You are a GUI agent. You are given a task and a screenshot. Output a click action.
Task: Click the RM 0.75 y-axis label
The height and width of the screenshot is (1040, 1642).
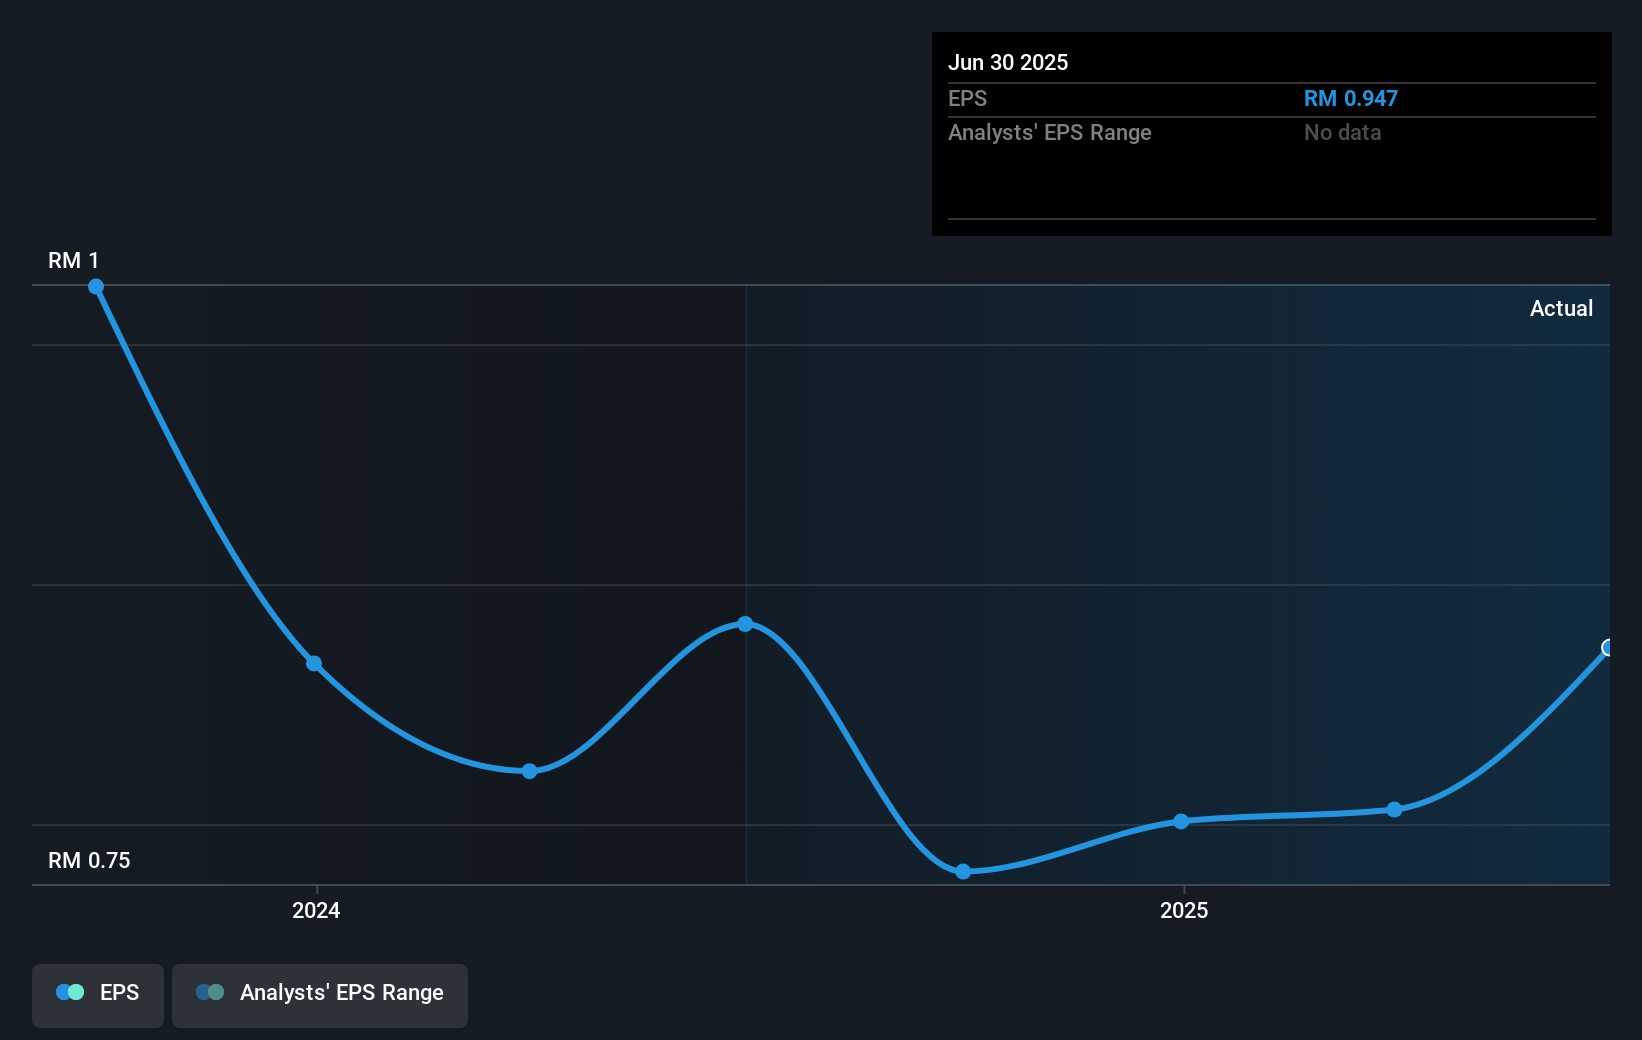click(x=89, y=861)
